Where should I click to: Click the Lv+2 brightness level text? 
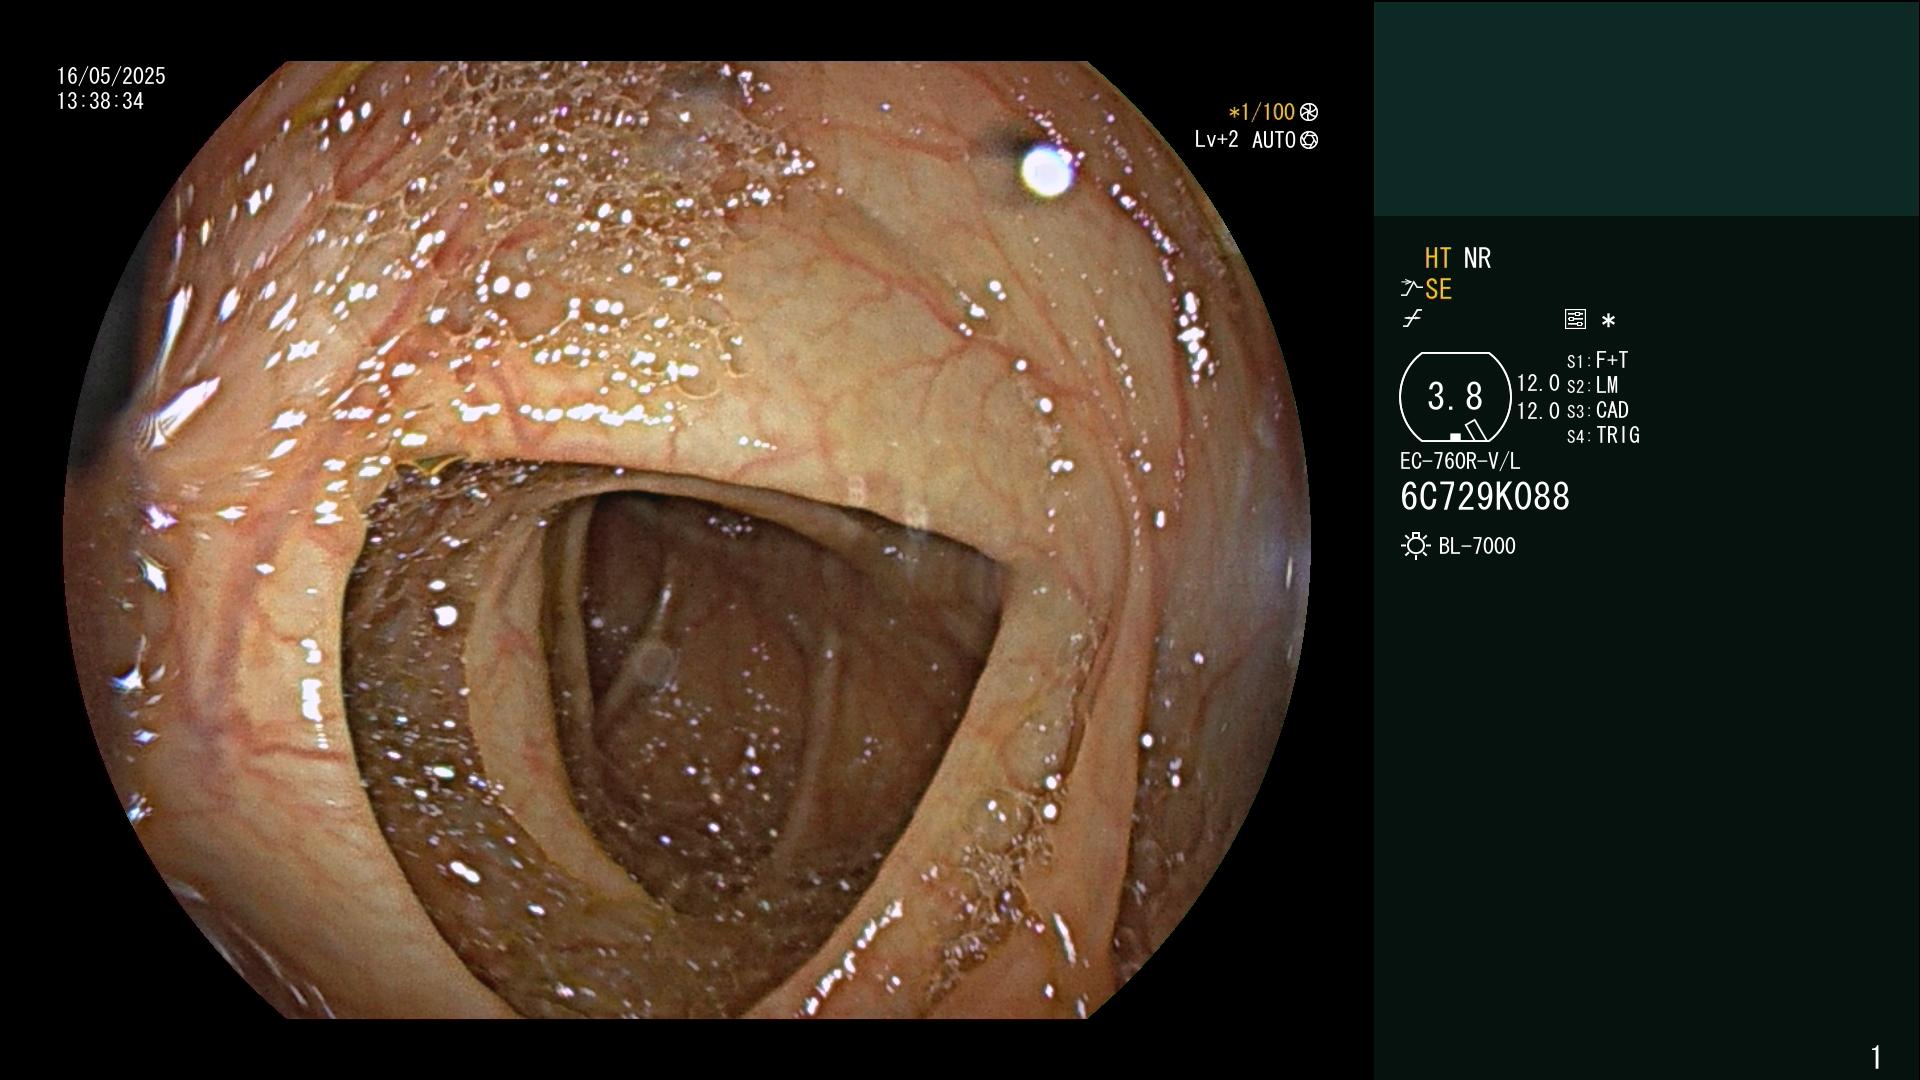1216,140
